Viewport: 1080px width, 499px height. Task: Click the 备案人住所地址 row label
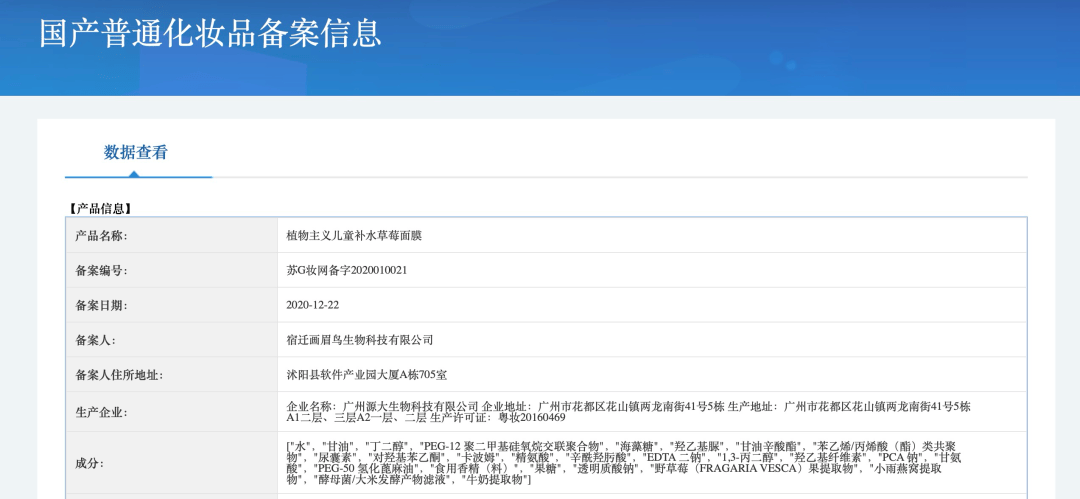point(119,376)
